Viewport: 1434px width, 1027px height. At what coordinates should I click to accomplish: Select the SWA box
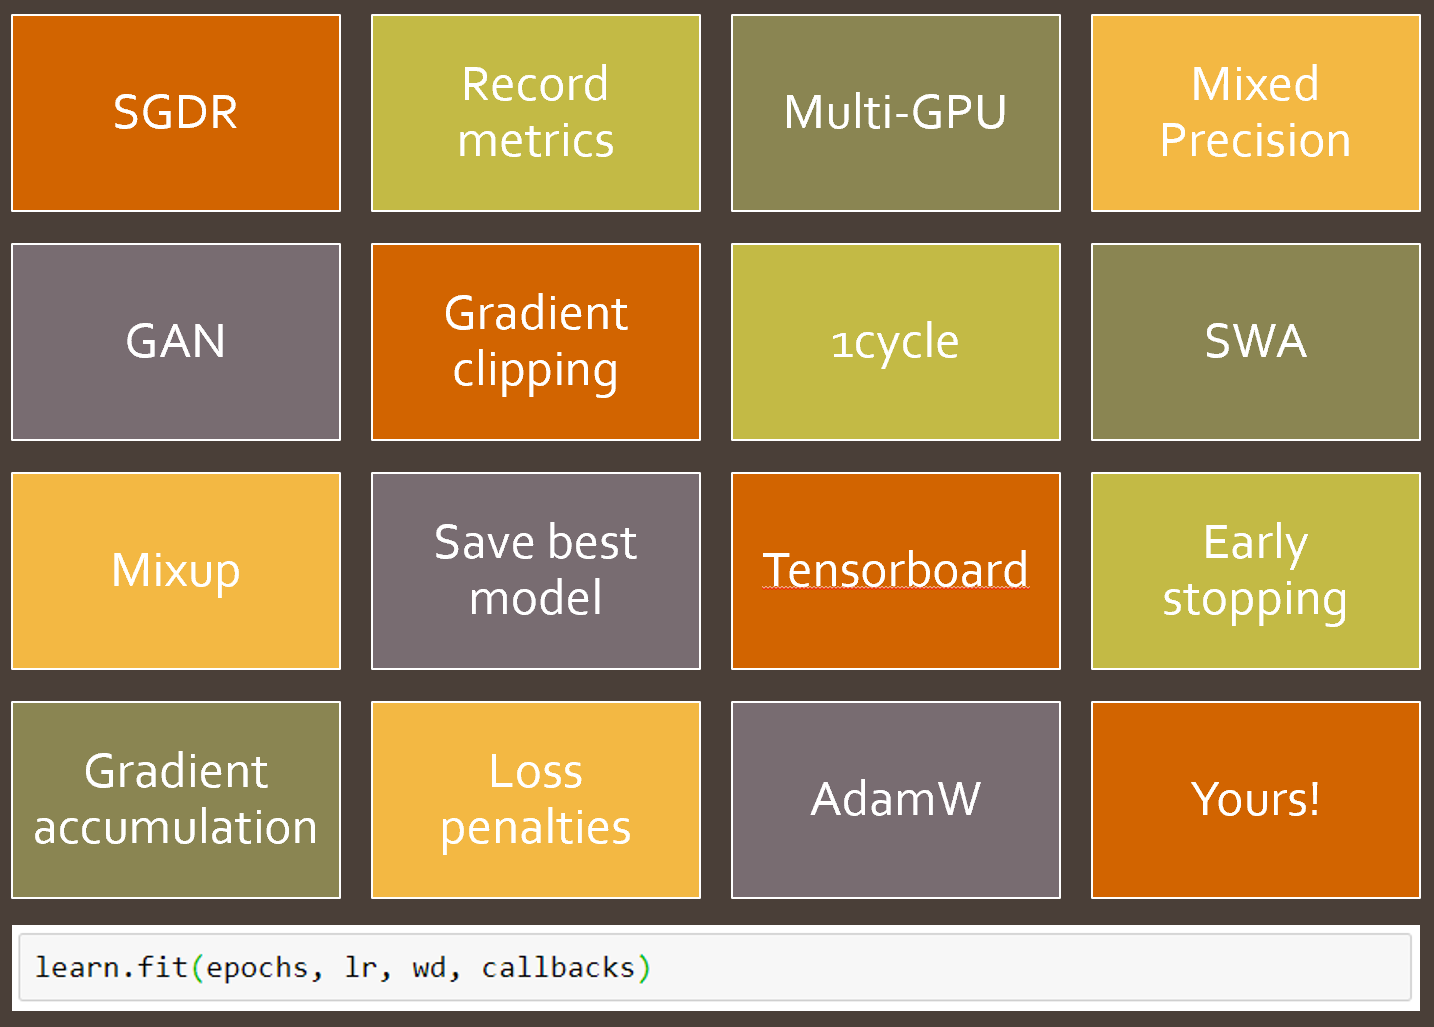point(1256,342)
